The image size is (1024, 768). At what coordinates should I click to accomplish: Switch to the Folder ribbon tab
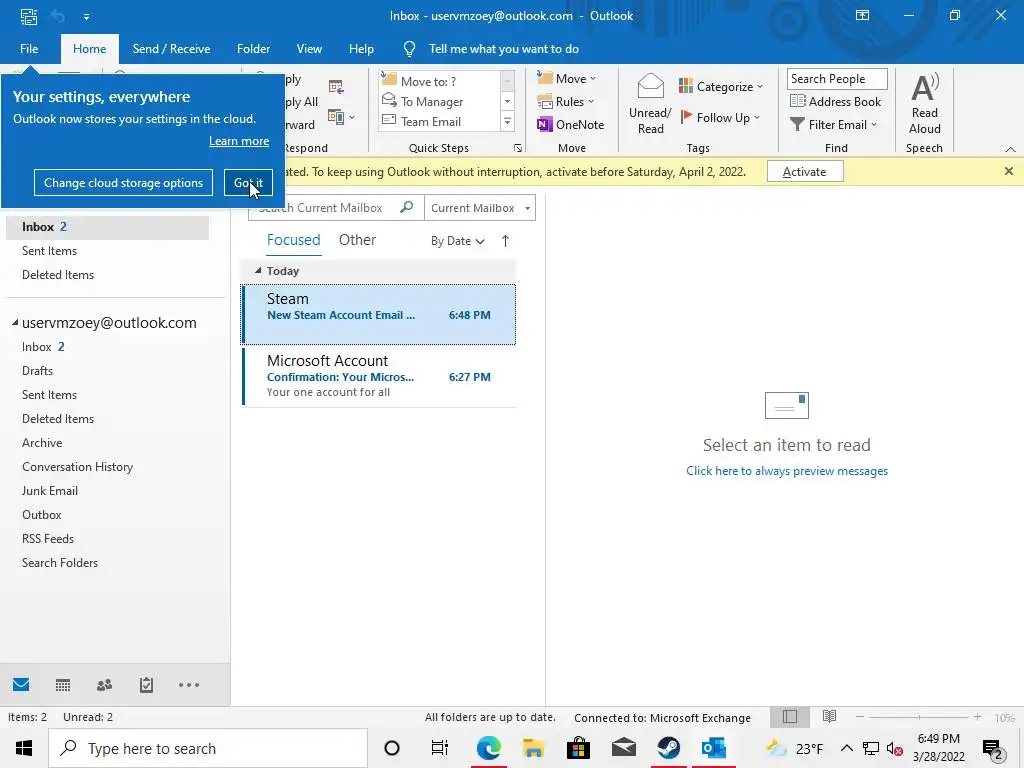point(253,49)
